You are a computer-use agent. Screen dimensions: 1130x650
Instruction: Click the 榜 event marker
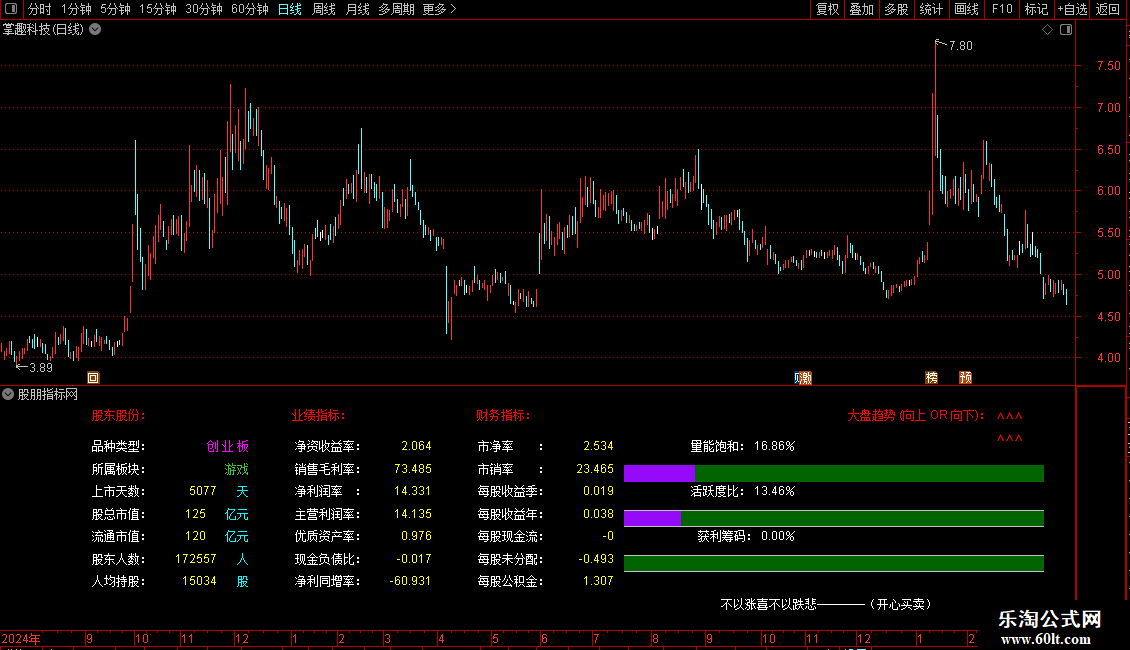[x=931, y=378]
